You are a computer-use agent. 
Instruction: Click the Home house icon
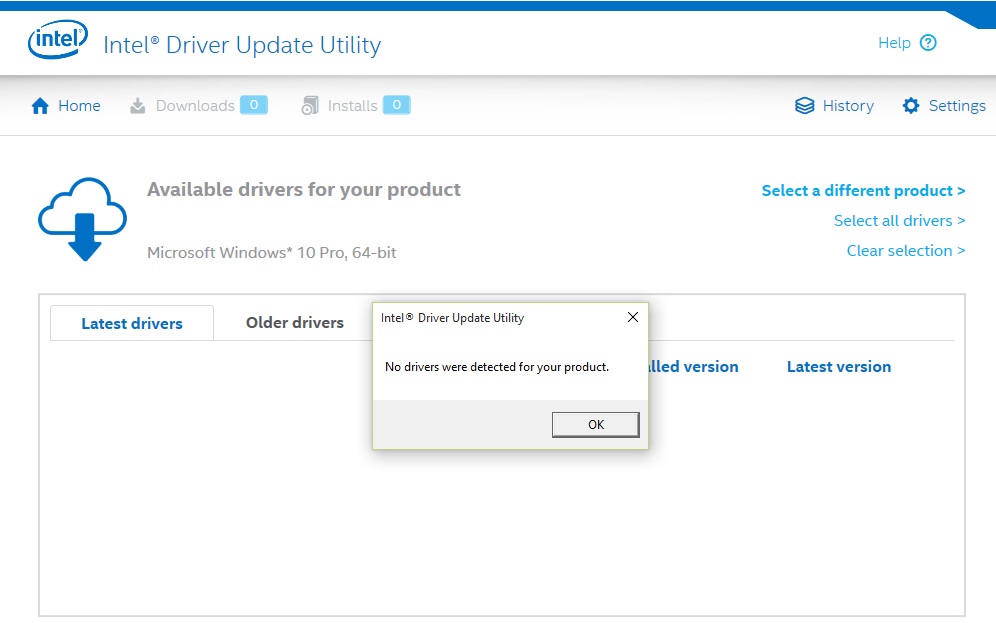40,106
